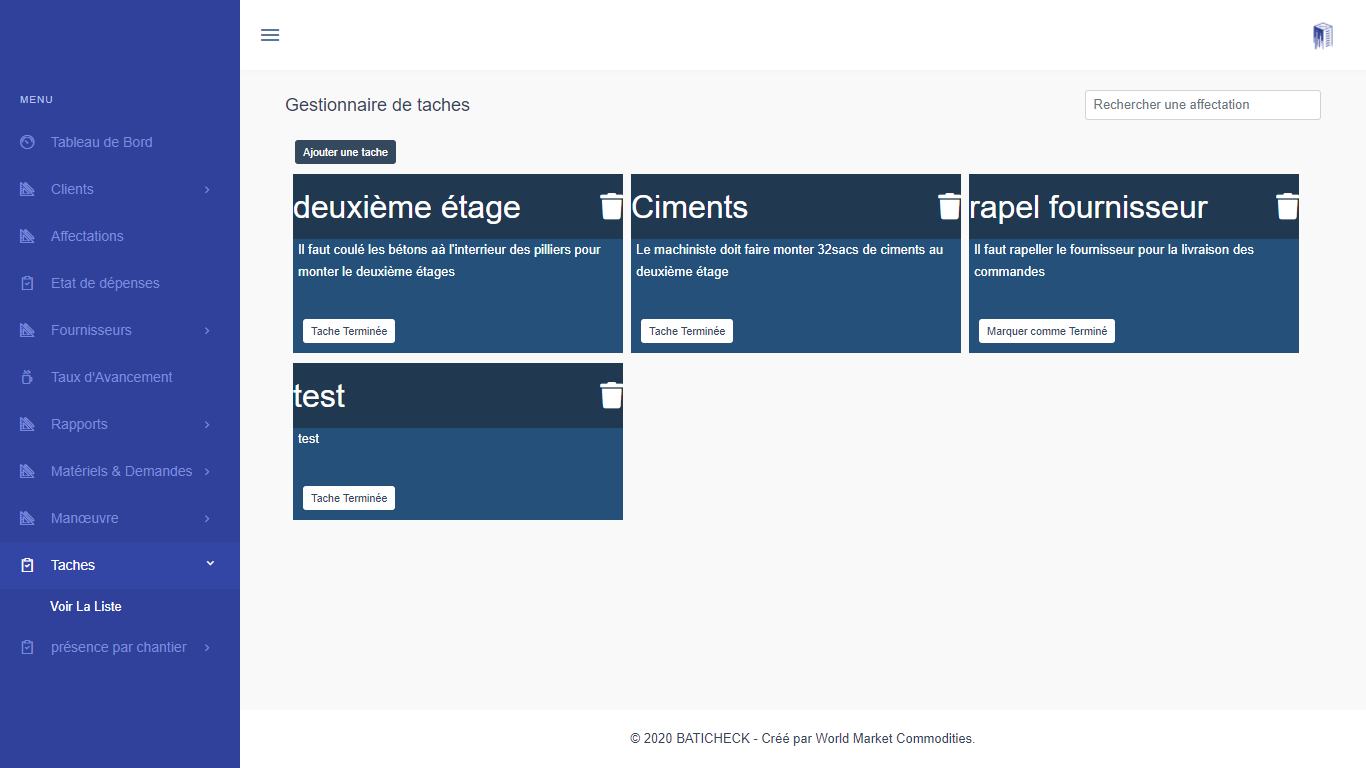Collapse the Taches menu section

point(210,565)
